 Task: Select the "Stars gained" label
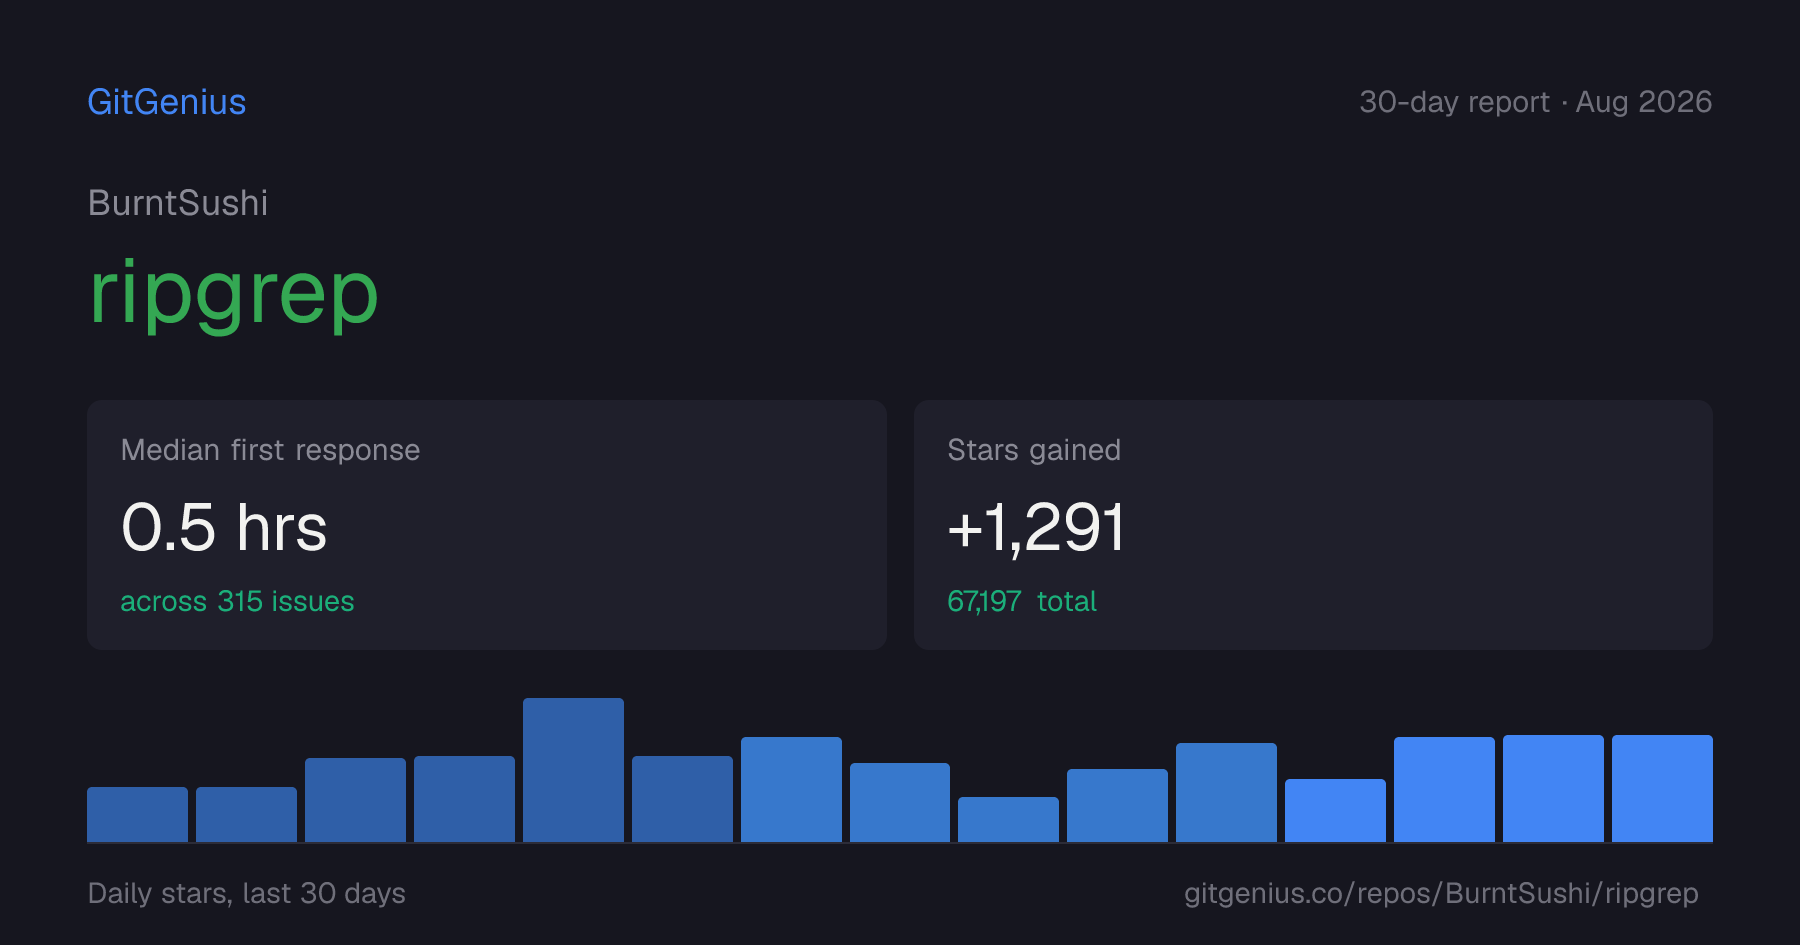[x=1034, y=450]
